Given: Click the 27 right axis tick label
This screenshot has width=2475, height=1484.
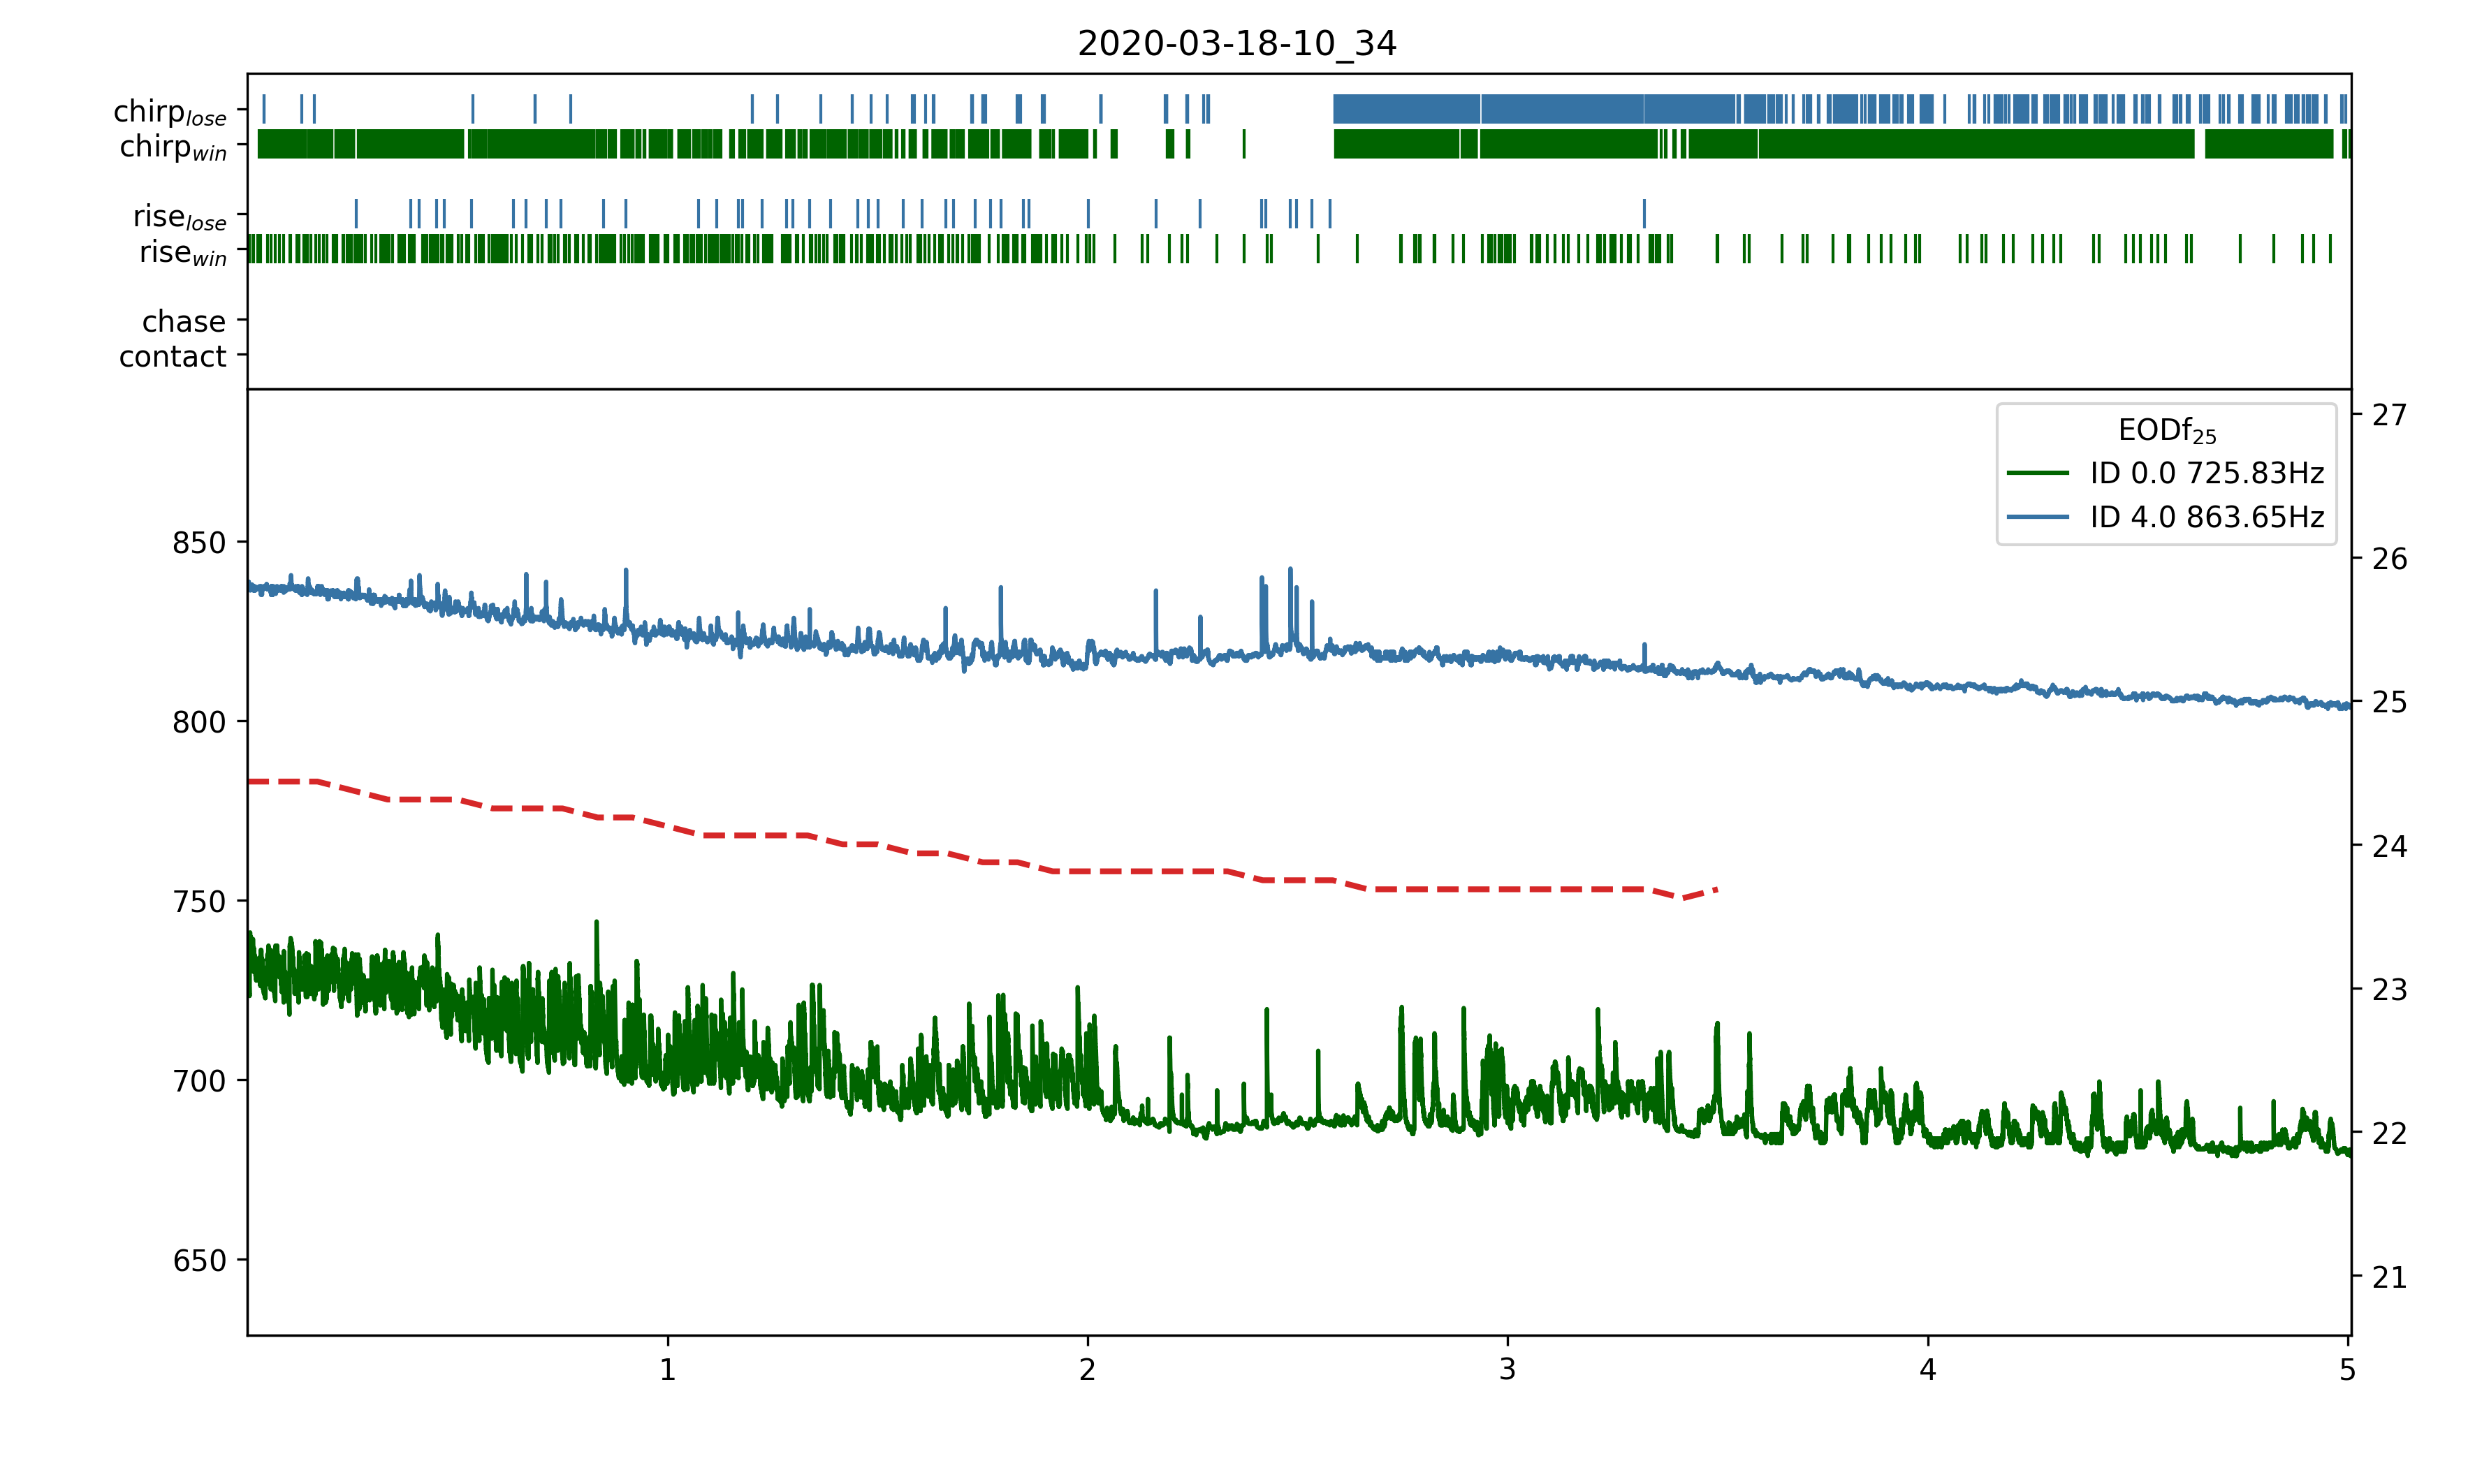Looking at the screenshot, I should 2389,415.
